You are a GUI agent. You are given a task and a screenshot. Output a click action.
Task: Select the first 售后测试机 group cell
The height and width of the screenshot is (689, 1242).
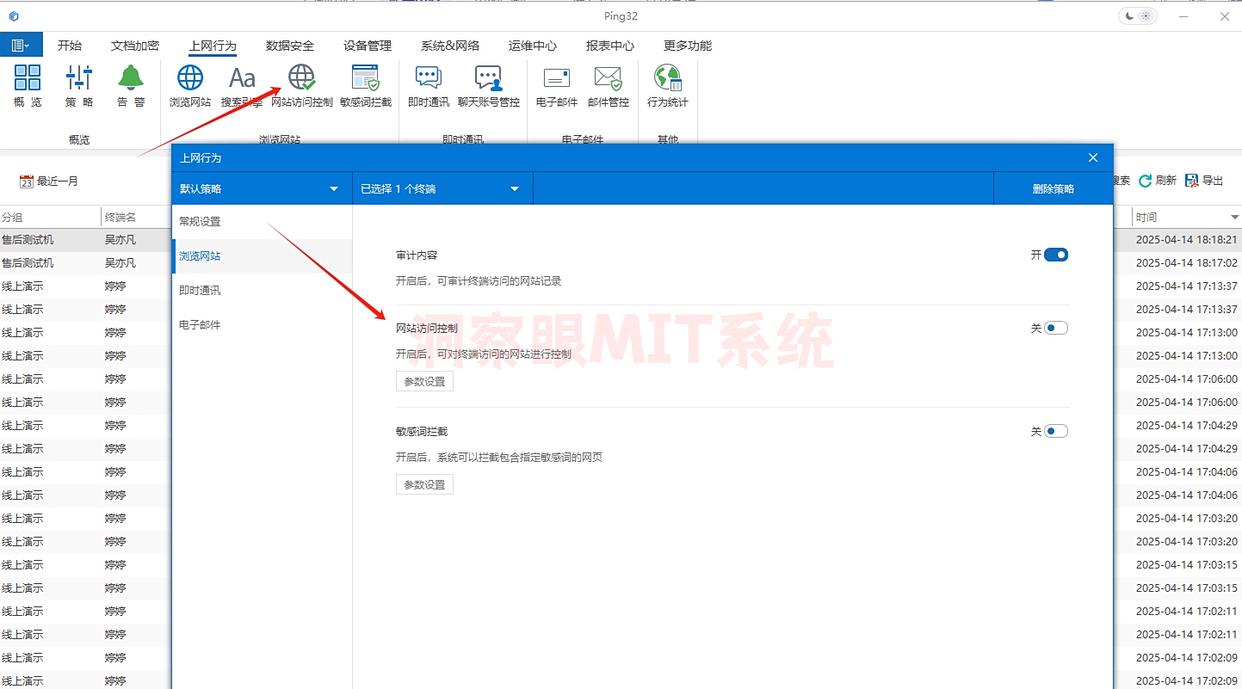coord(28,240)
